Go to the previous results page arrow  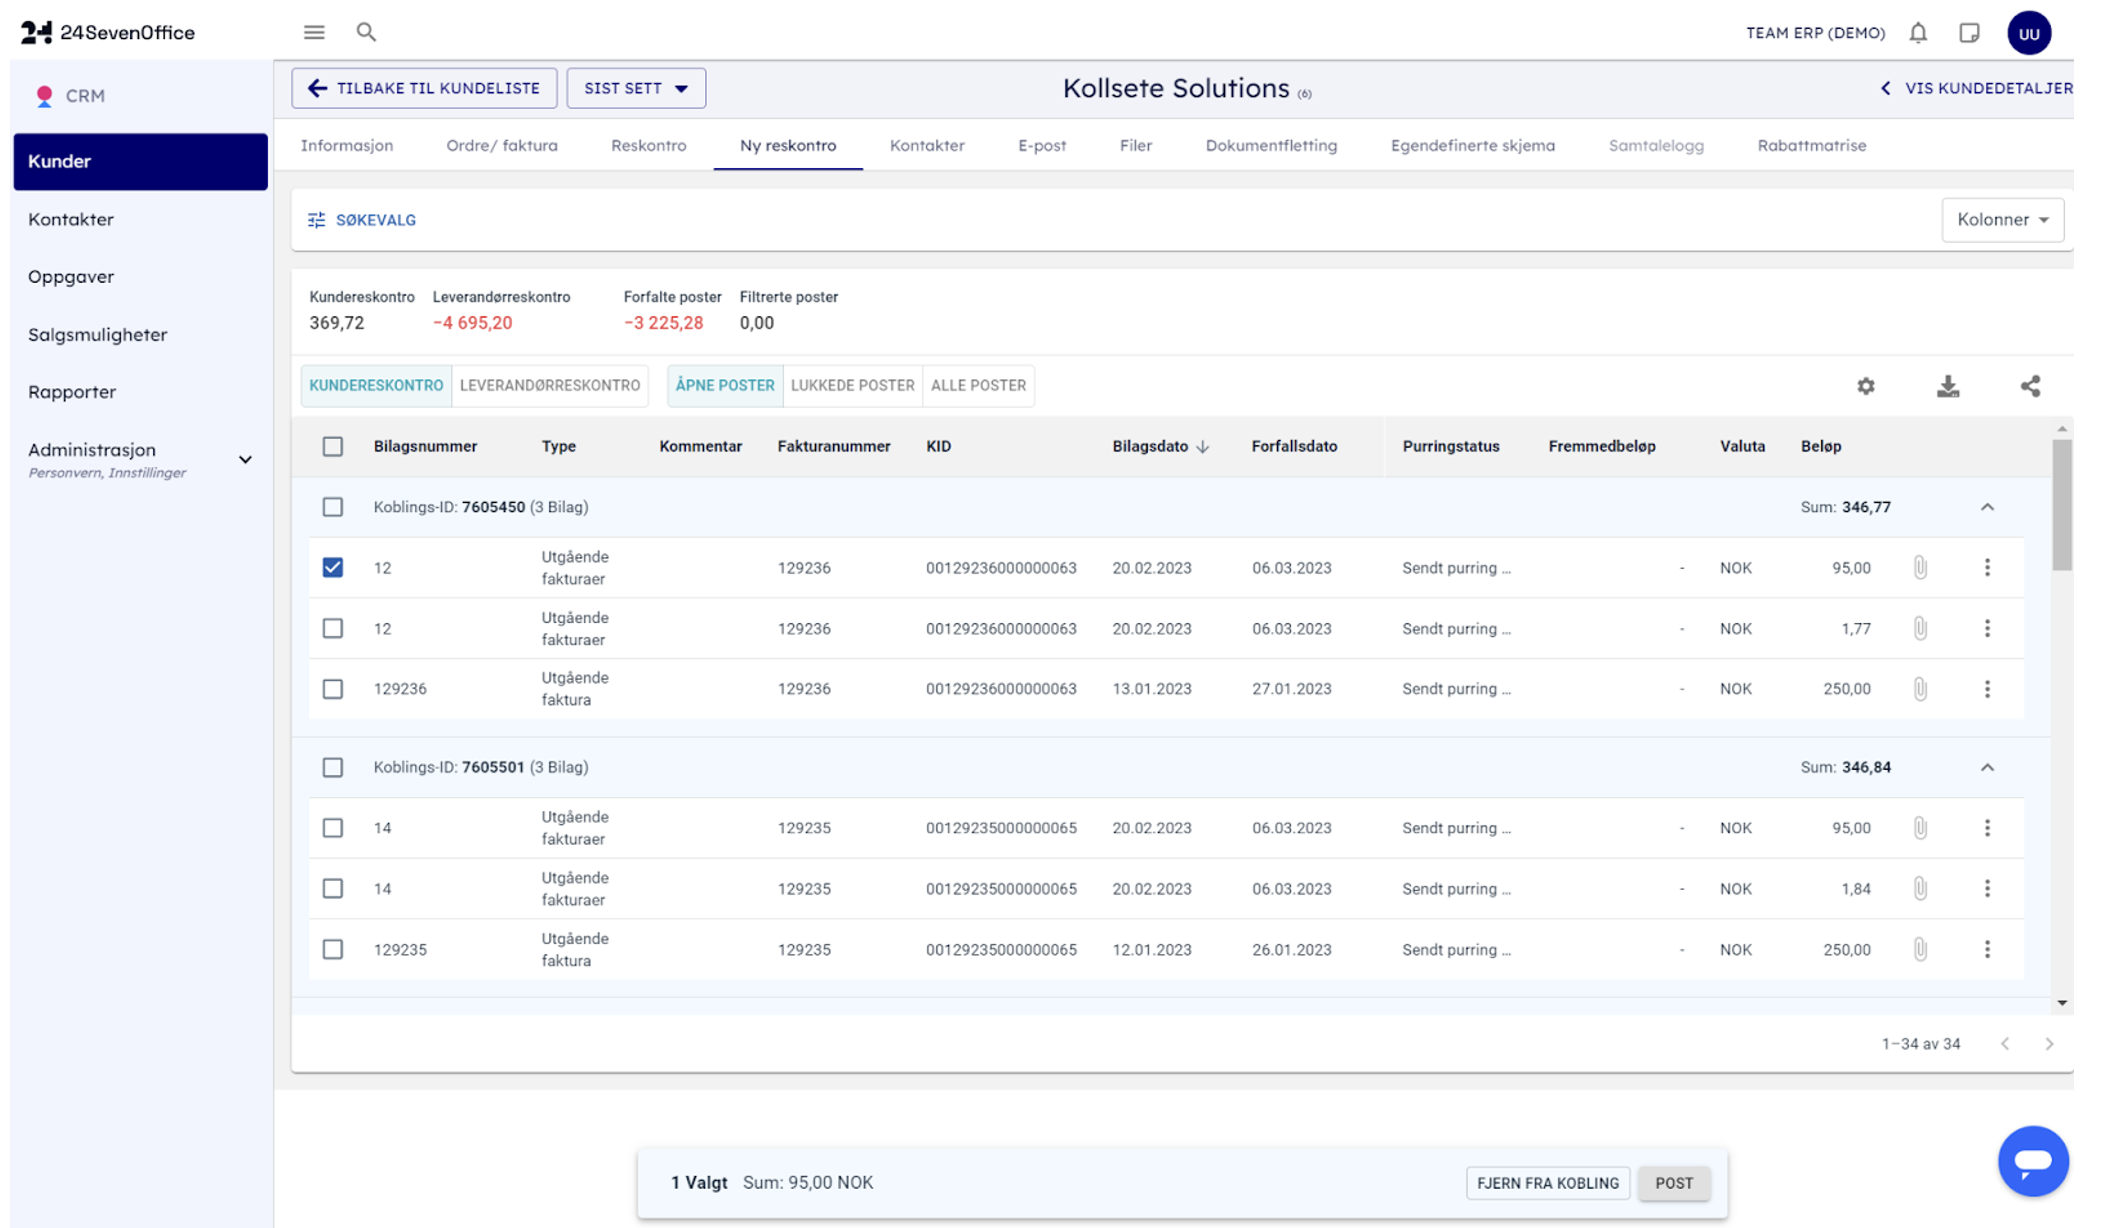(2005, 1044)
